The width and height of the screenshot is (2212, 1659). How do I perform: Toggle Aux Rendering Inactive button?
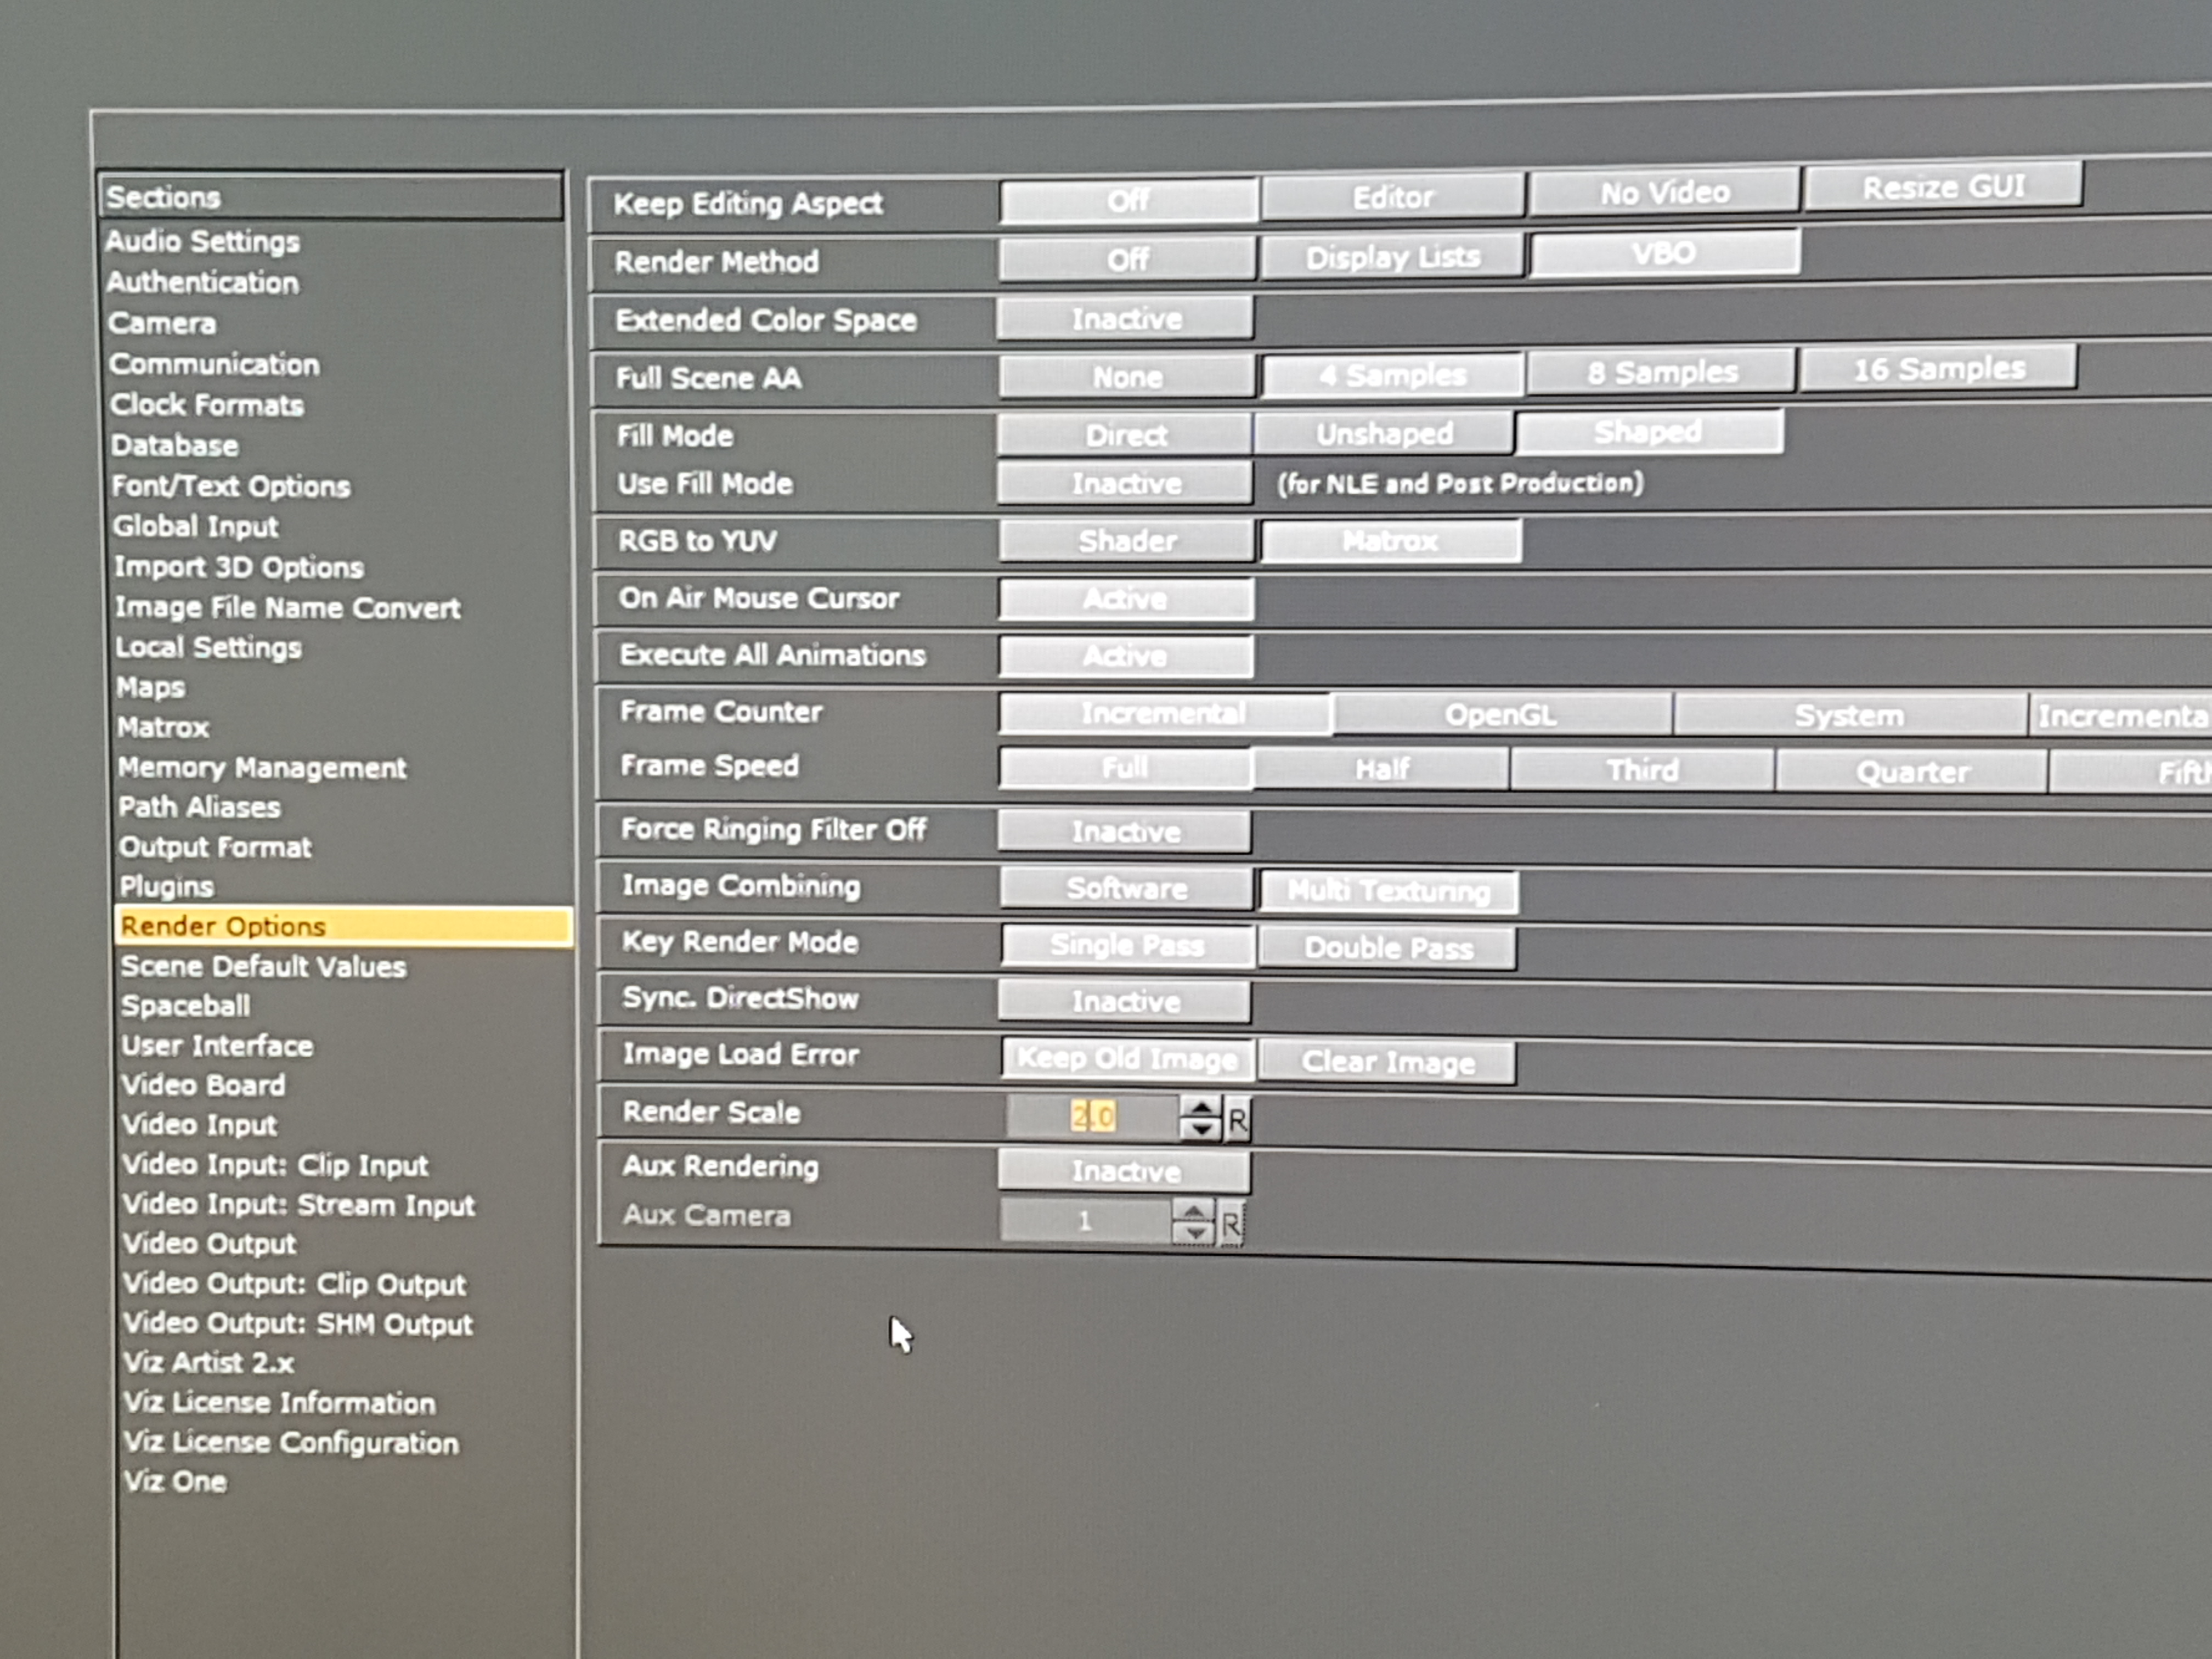click(1125, 1171)
